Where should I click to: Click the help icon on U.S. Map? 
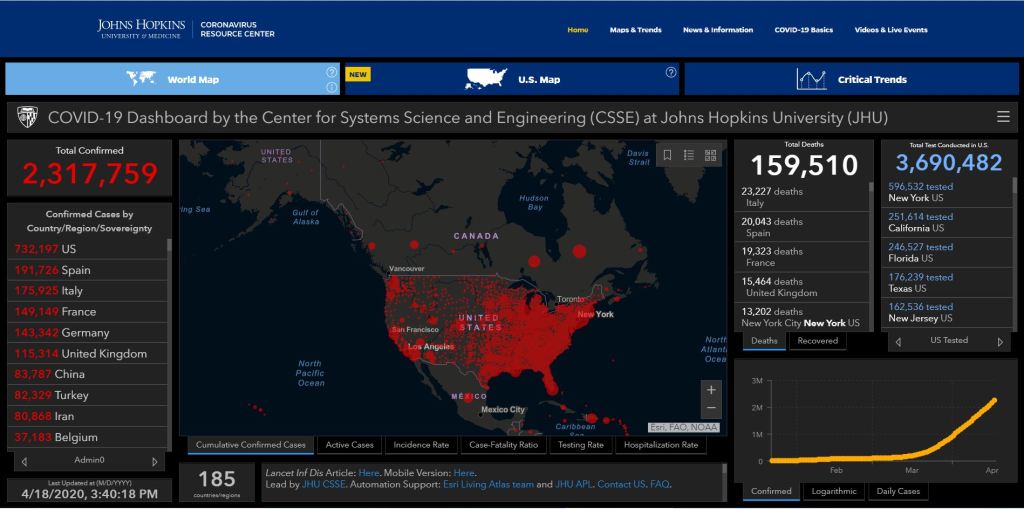[671, 72]
